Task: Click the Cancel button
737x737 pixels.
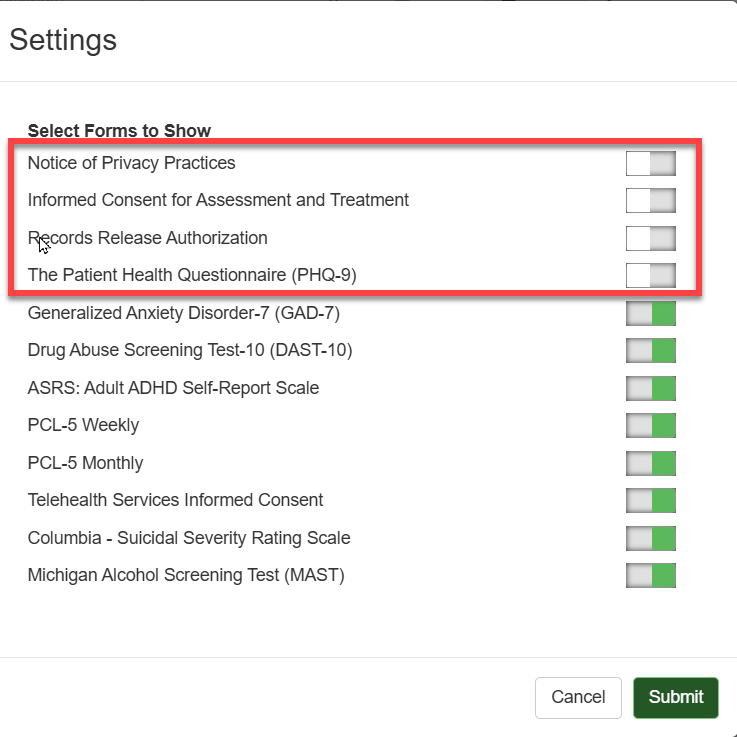Action: click(578, 697)
